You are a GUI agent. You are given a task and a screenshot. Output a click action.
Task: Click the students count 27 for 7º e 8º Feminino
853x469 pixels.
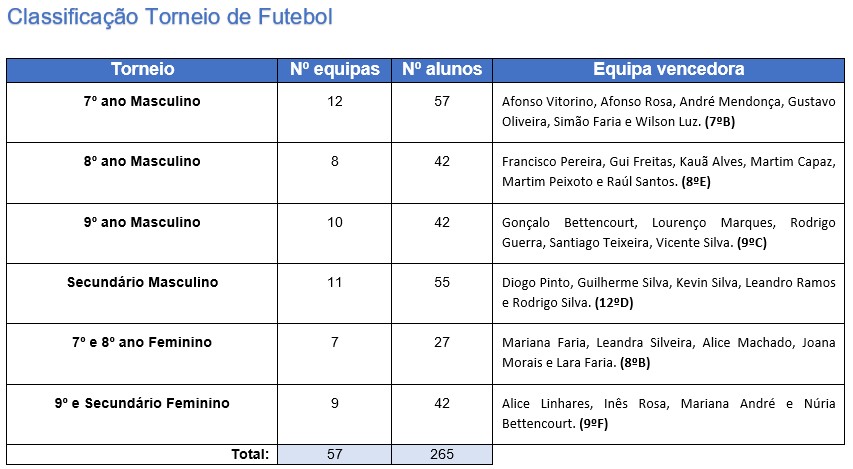coord(442,342)
